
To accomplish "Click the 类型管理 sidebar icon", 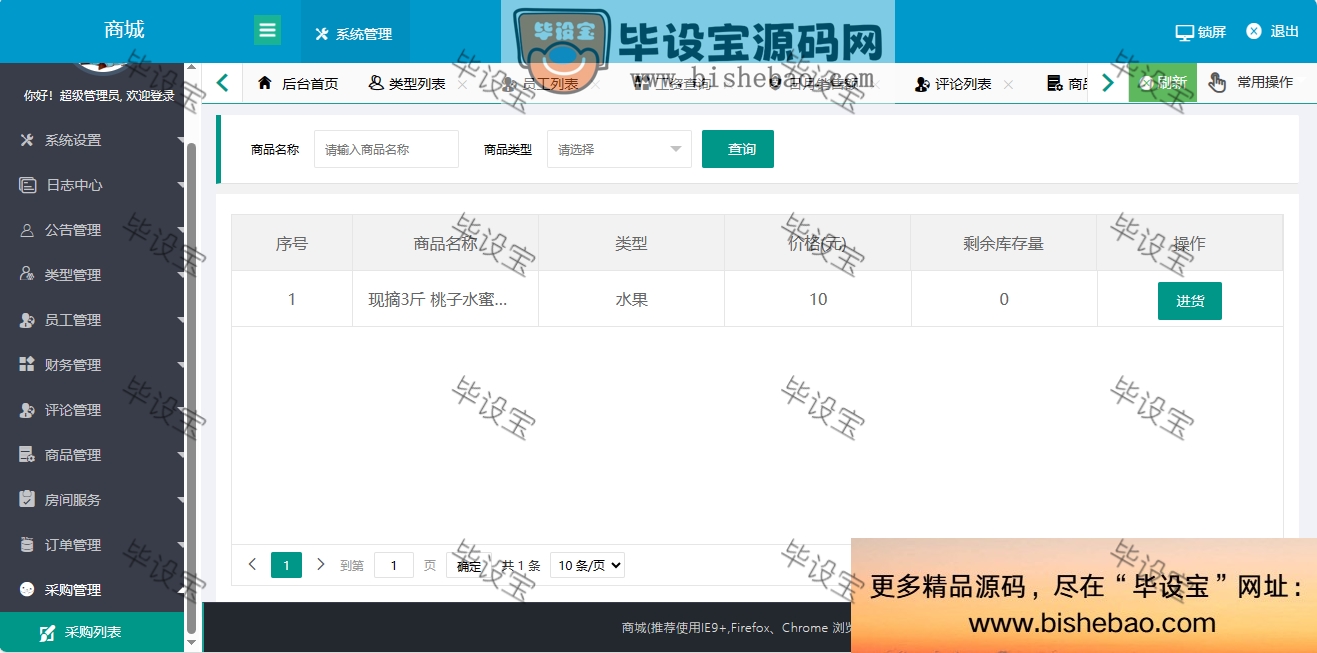I will [27, 275].
